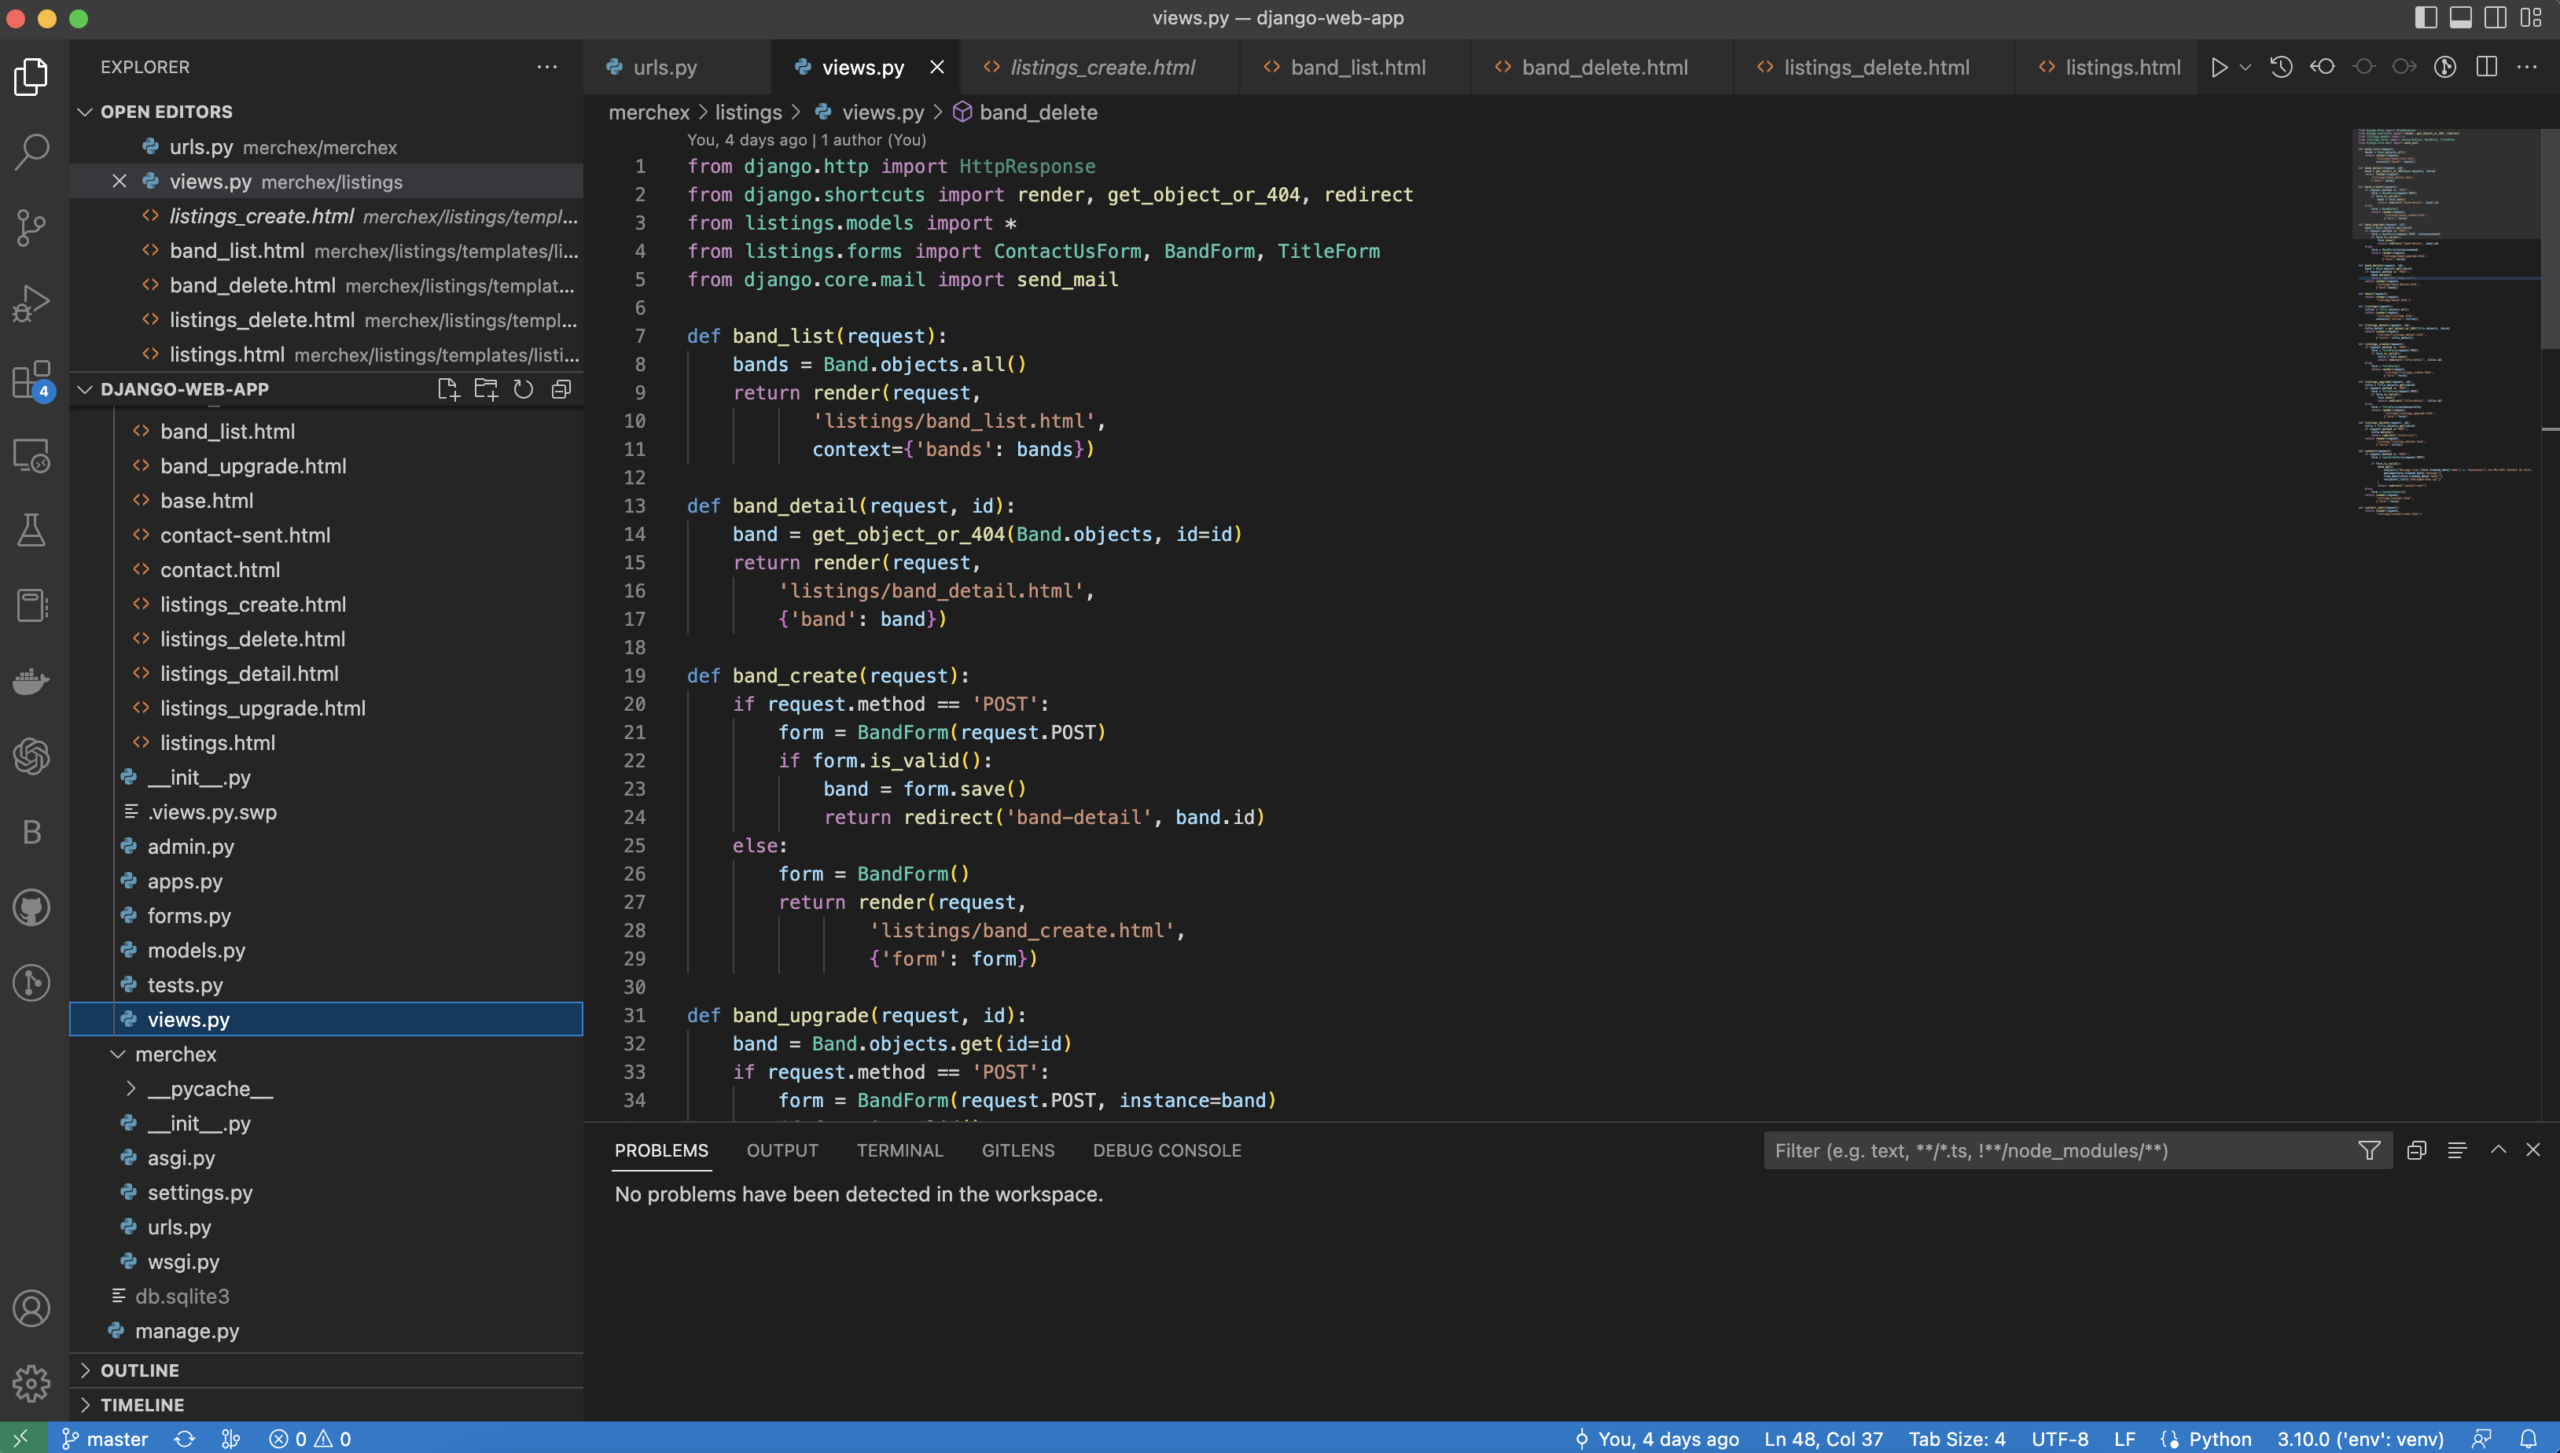The image size is (2560, 1453).
Task: Toggle secondary side bar visibility
Action: [x=2496, y=17]
